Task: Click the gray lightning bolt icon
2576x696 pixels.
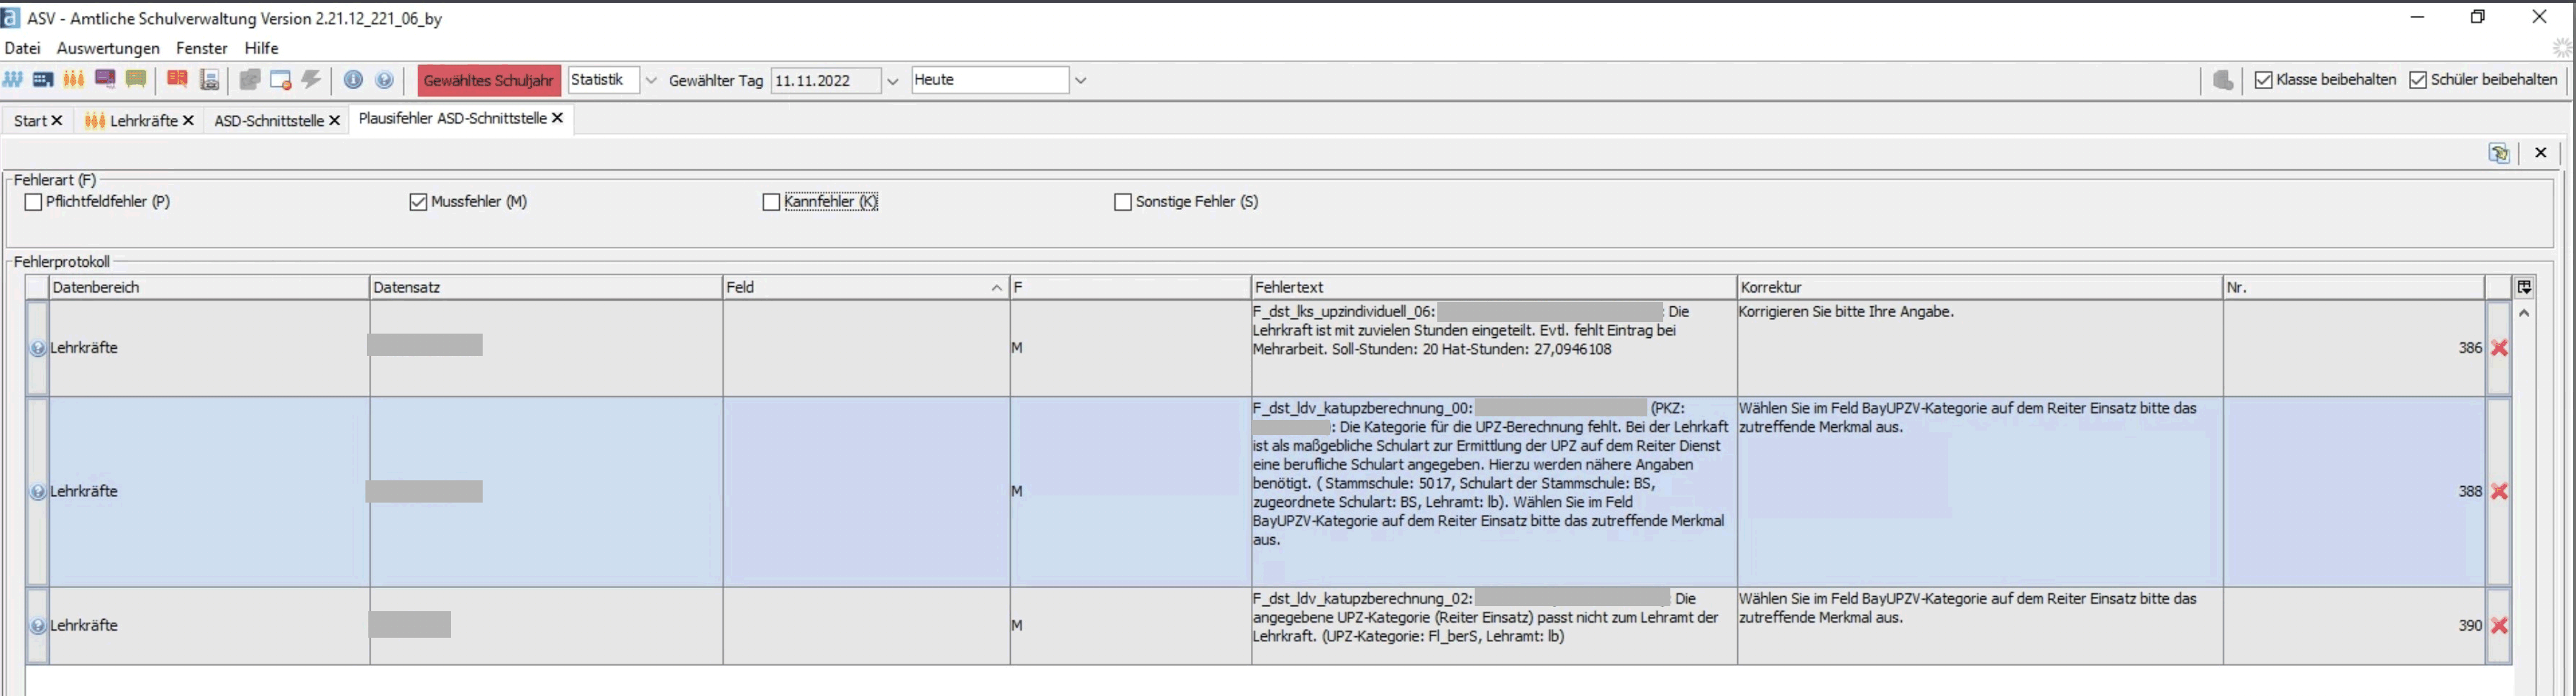Action: [312, 80]
